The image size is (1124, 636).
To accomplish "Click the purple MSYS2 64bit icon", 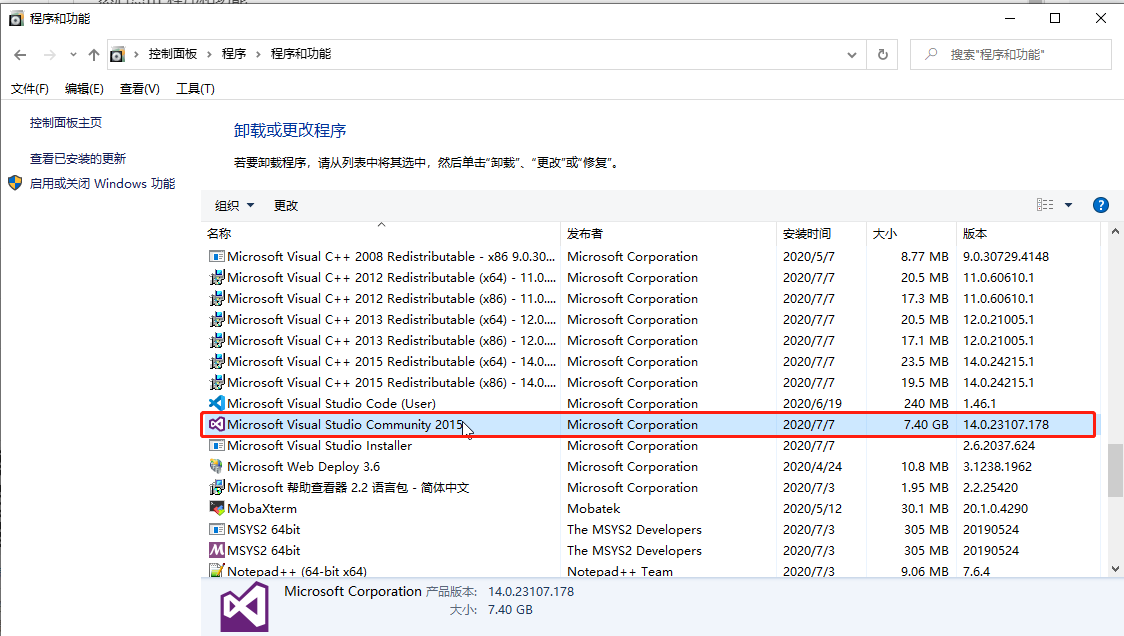I will coord(216,550).
